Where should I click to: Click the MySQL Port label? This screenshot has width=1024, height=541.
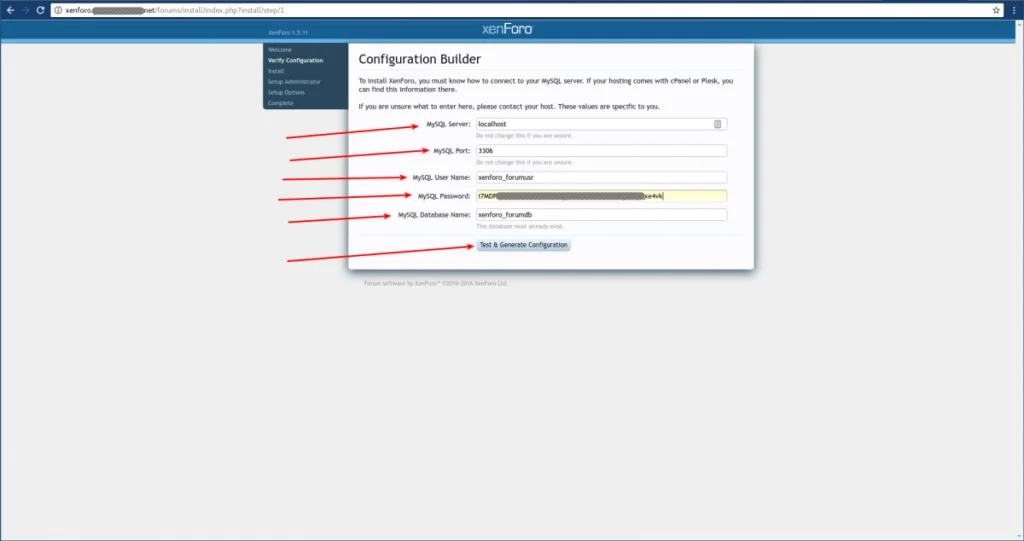pyautogui.click(x=451, y=151)
